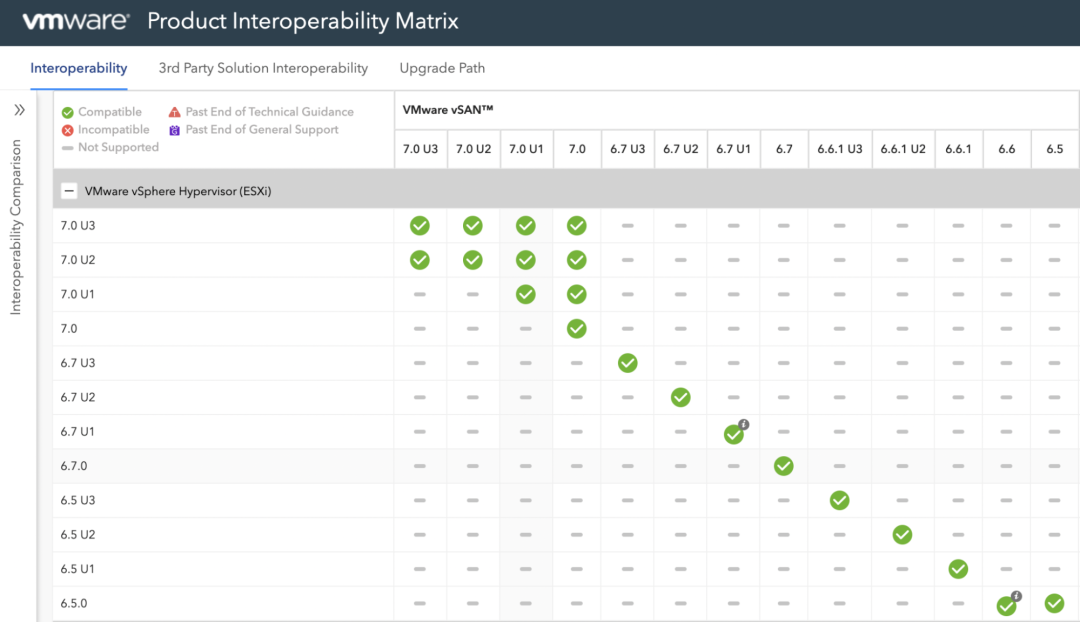Image resolution: width=1080 pixels, height=622 pixels.
Task: Click the 7.0 U1 vSAN column header
Action: tap(526, 149)
